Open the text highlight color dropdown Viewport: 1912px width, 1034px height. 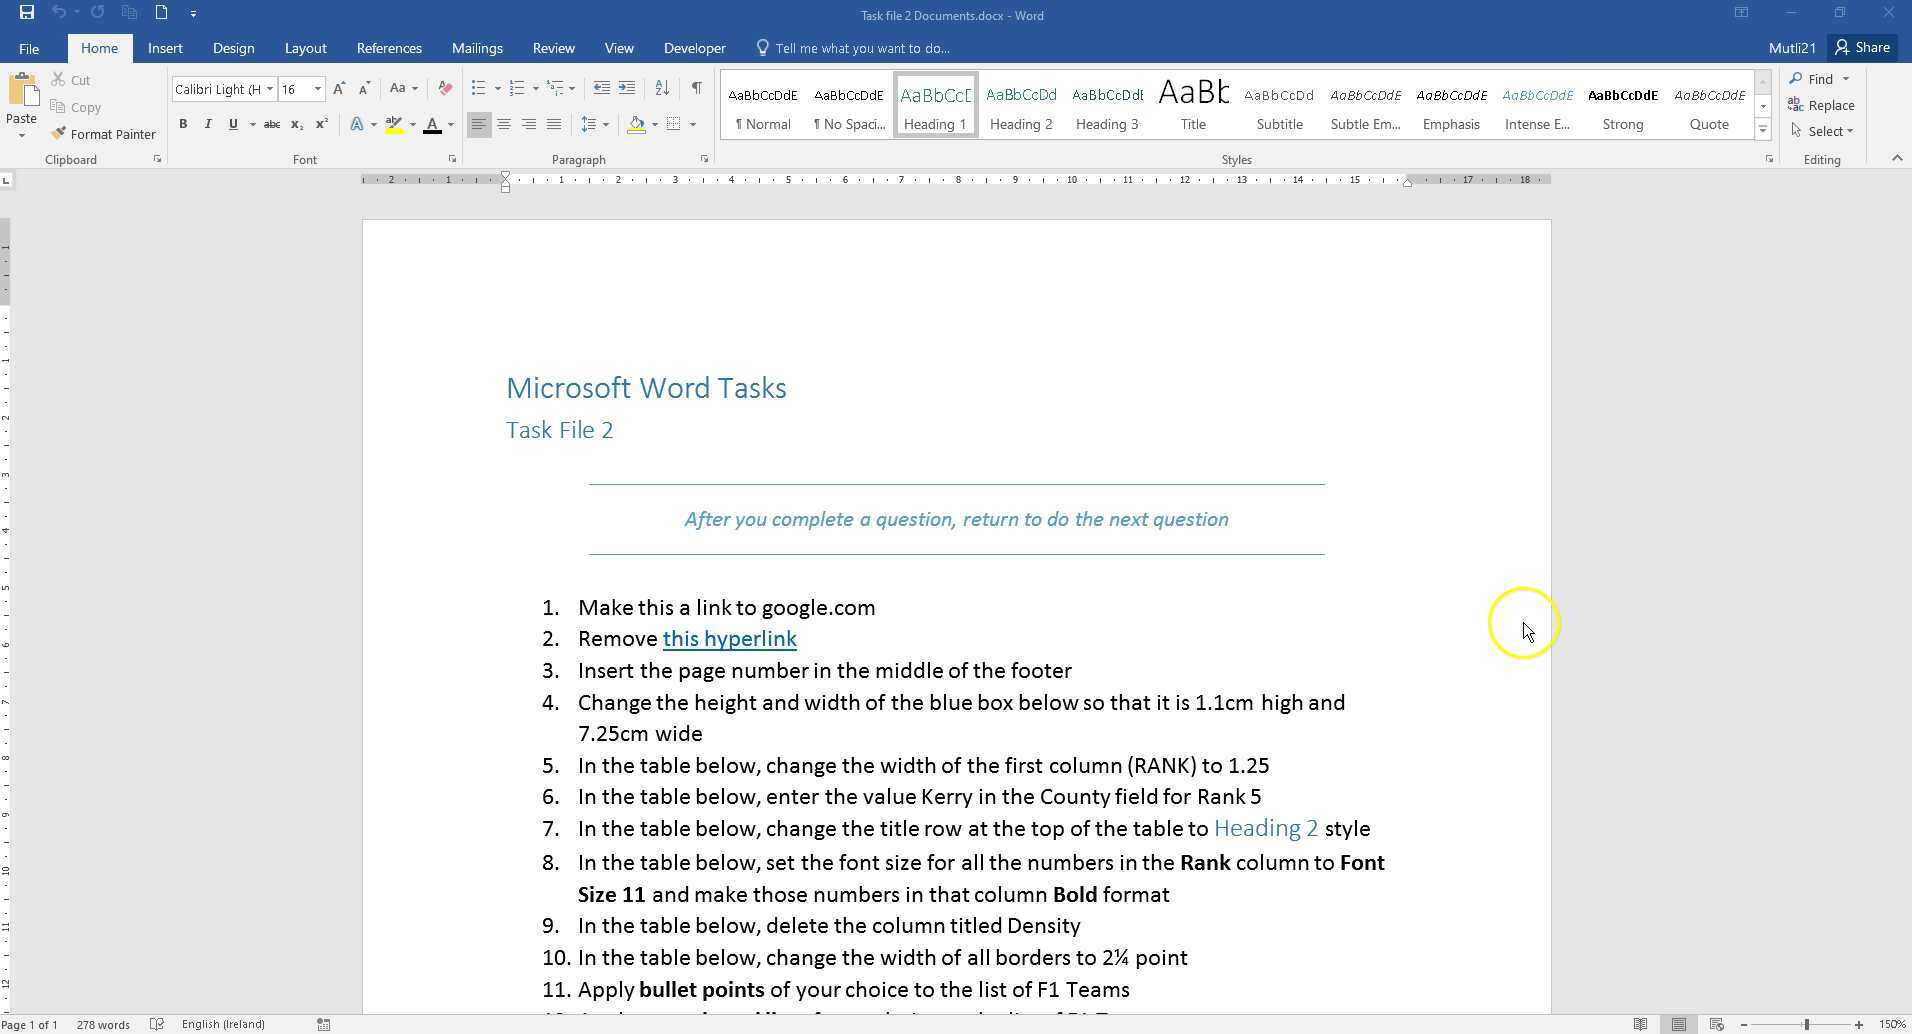pos(411,124)
